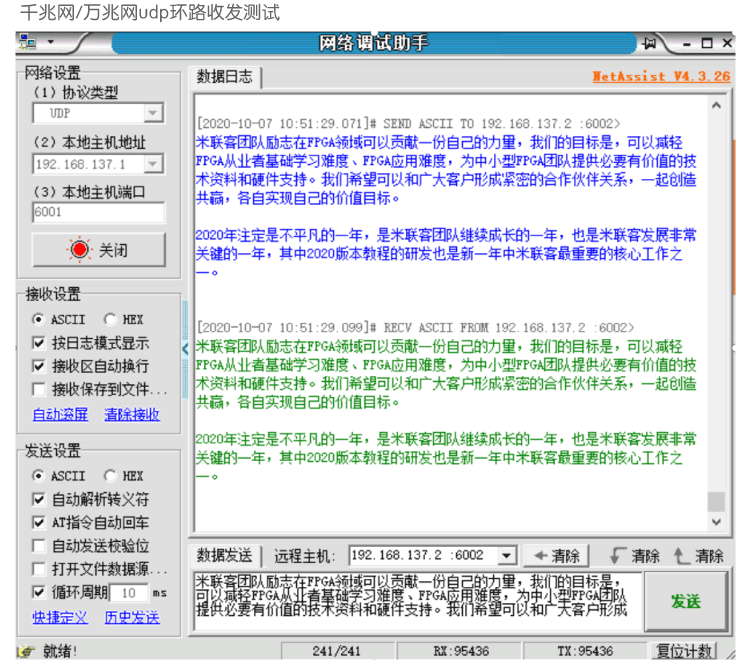Click the up-arrow 清除 button

[x=698, y=556]
